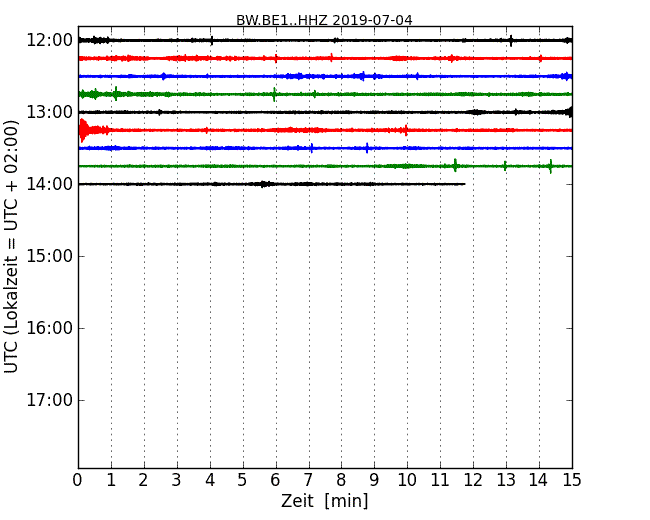Click the x-axis tick label 14
Viewport: 650px width, 520px height.
(x=539, y=480)
